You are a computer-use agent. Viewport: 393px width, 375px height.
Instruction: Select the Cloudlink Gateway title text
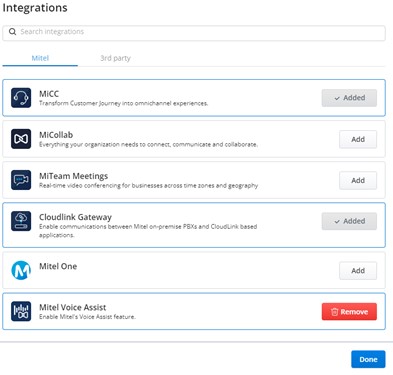tap(75, 217)
